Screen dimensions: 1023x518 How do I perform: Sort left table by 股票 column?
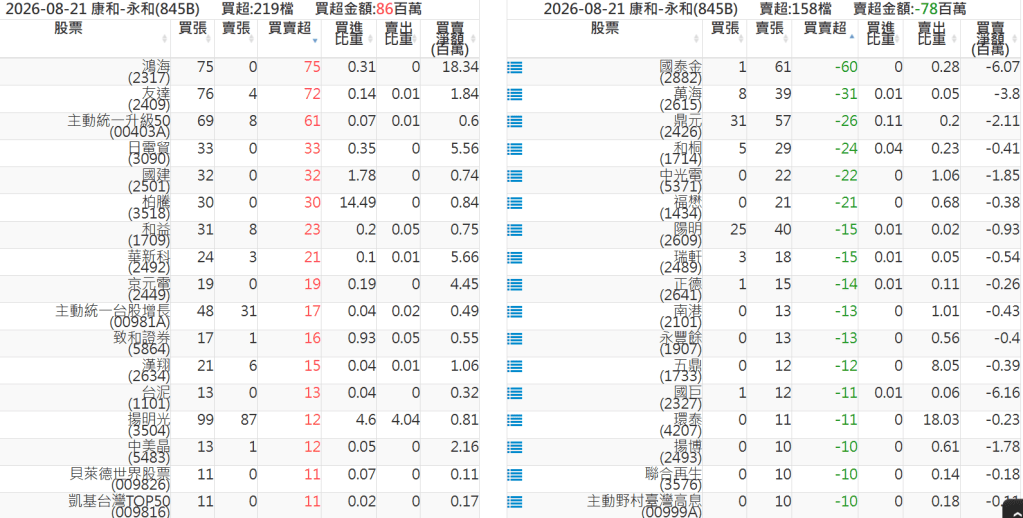(x=85, y=38)
